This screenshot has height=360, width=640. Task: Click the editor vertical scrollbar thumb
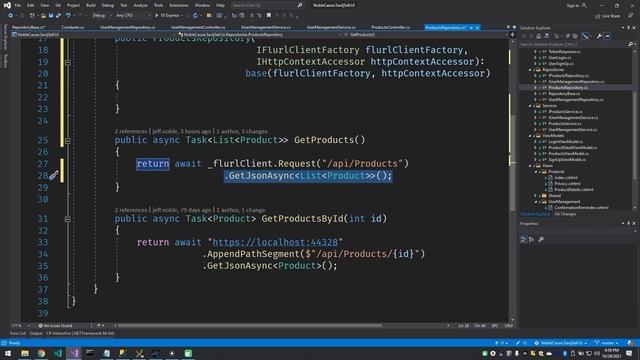(x=513, y=162)
